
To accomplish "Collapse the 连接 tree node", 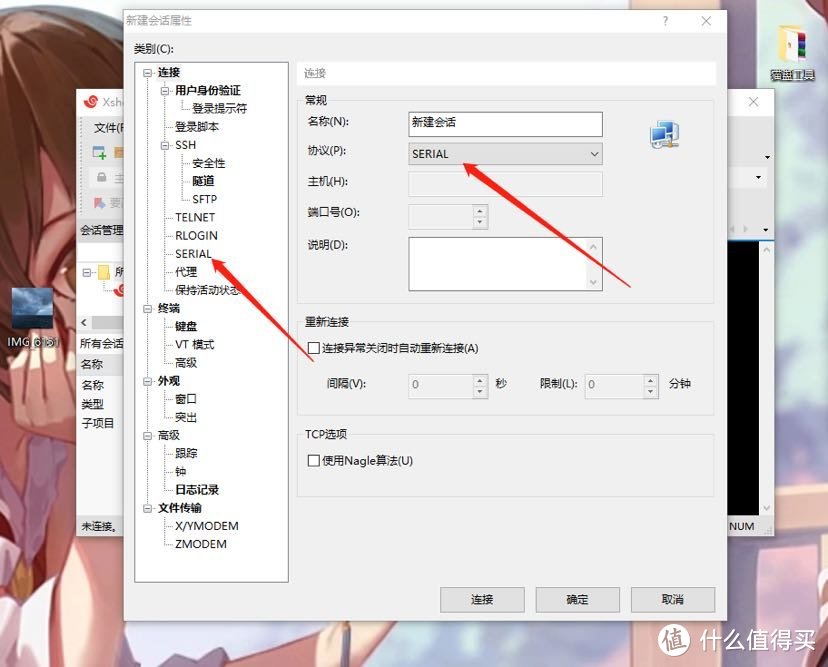I will [147, 73].
